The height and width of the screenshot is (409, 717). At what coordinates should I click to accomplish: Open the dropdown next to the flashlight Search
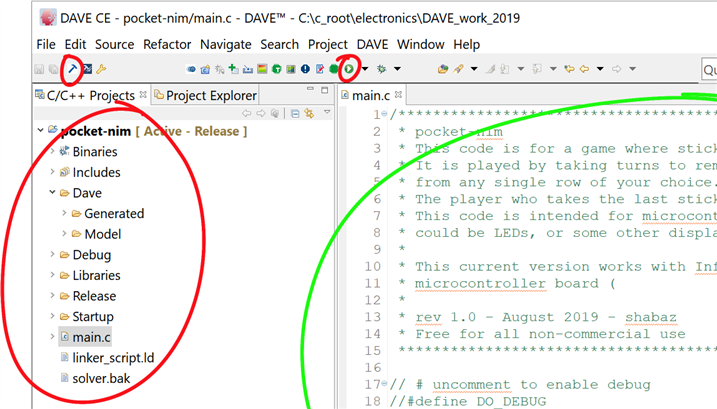(474, 69)
